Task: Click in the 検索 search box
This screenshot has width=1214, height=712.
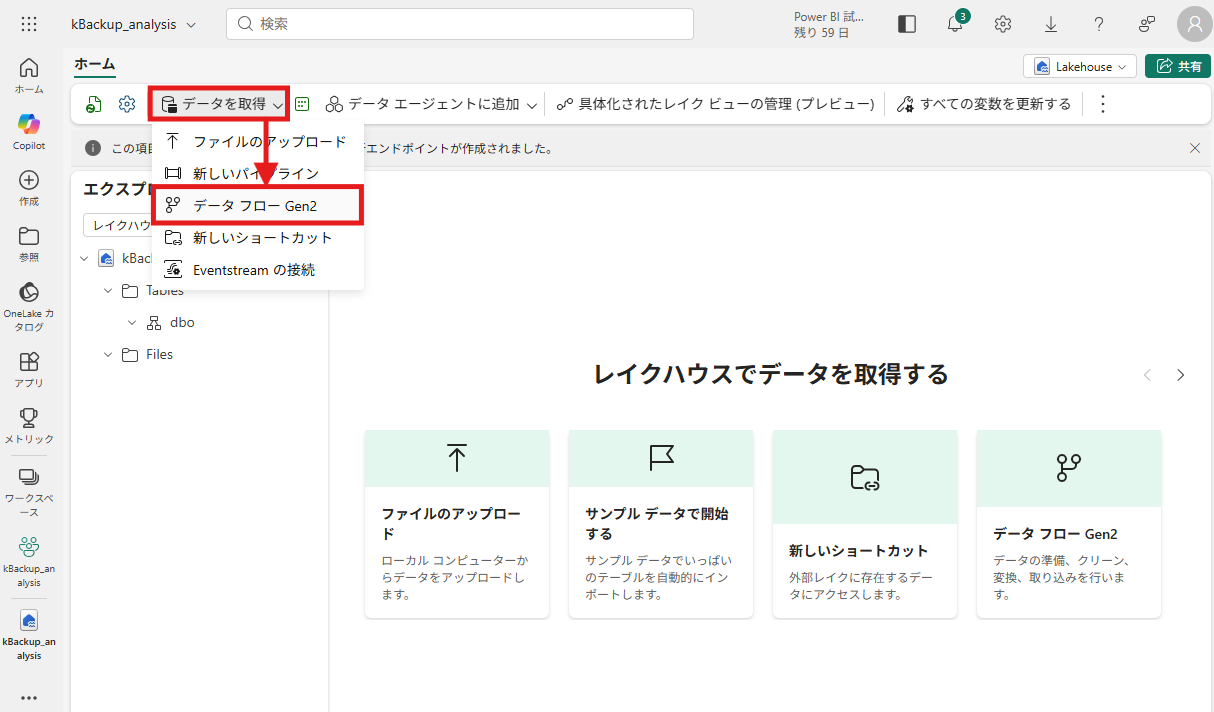Action: coord(460,24)
